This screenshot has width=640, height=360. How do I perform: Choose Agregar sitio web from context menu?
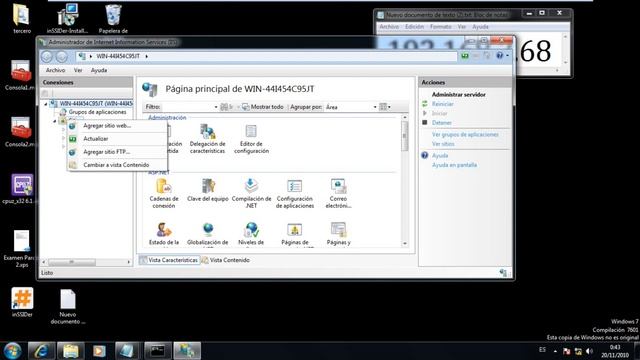tap(117, 126)
